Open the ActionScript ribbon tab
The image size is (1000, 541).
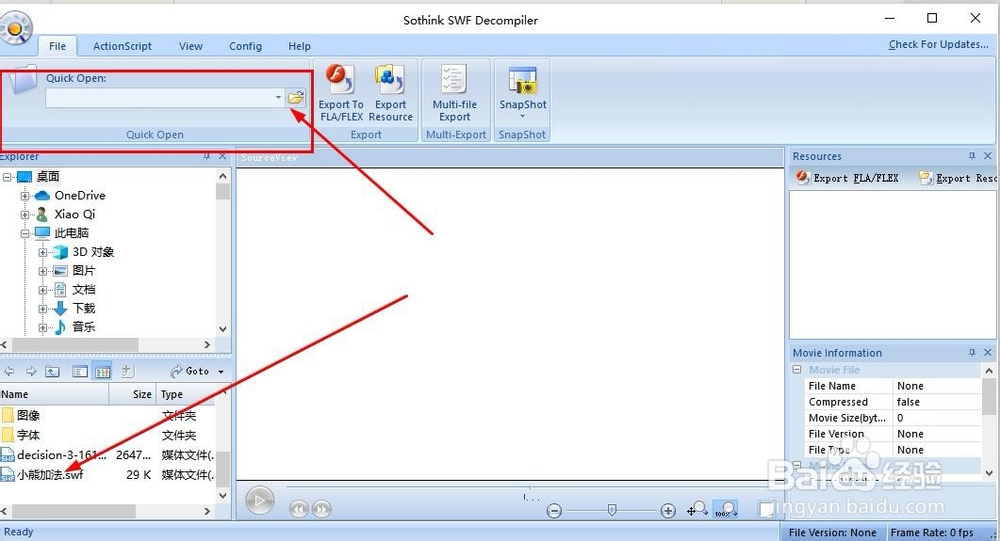coord(122,46)
